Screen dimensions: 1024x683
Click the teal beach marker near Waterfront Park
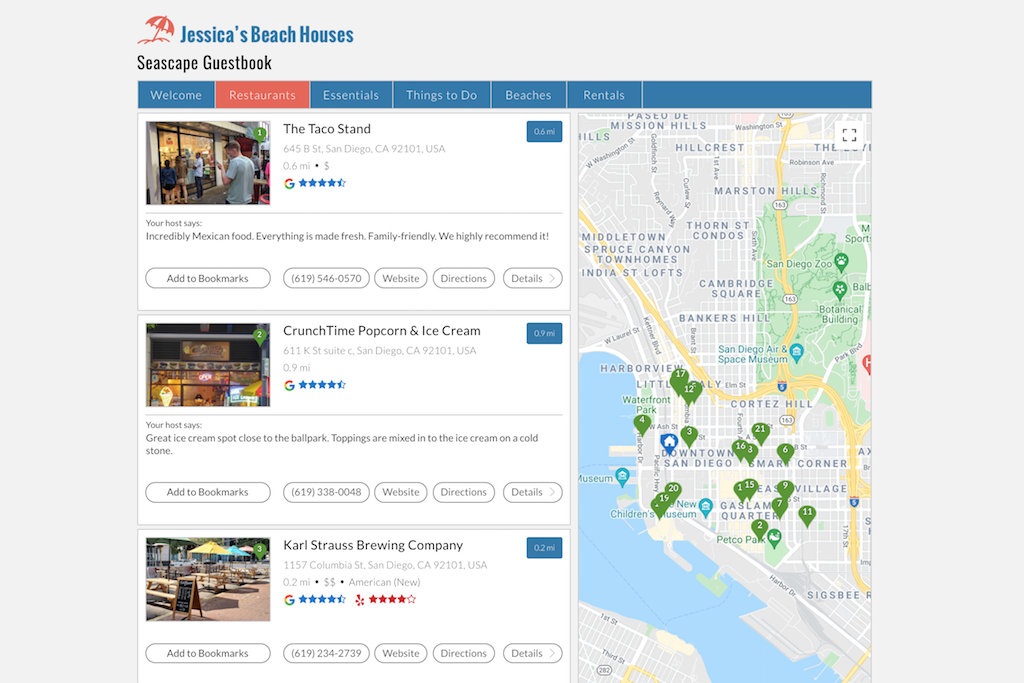(x=622, y=477)
